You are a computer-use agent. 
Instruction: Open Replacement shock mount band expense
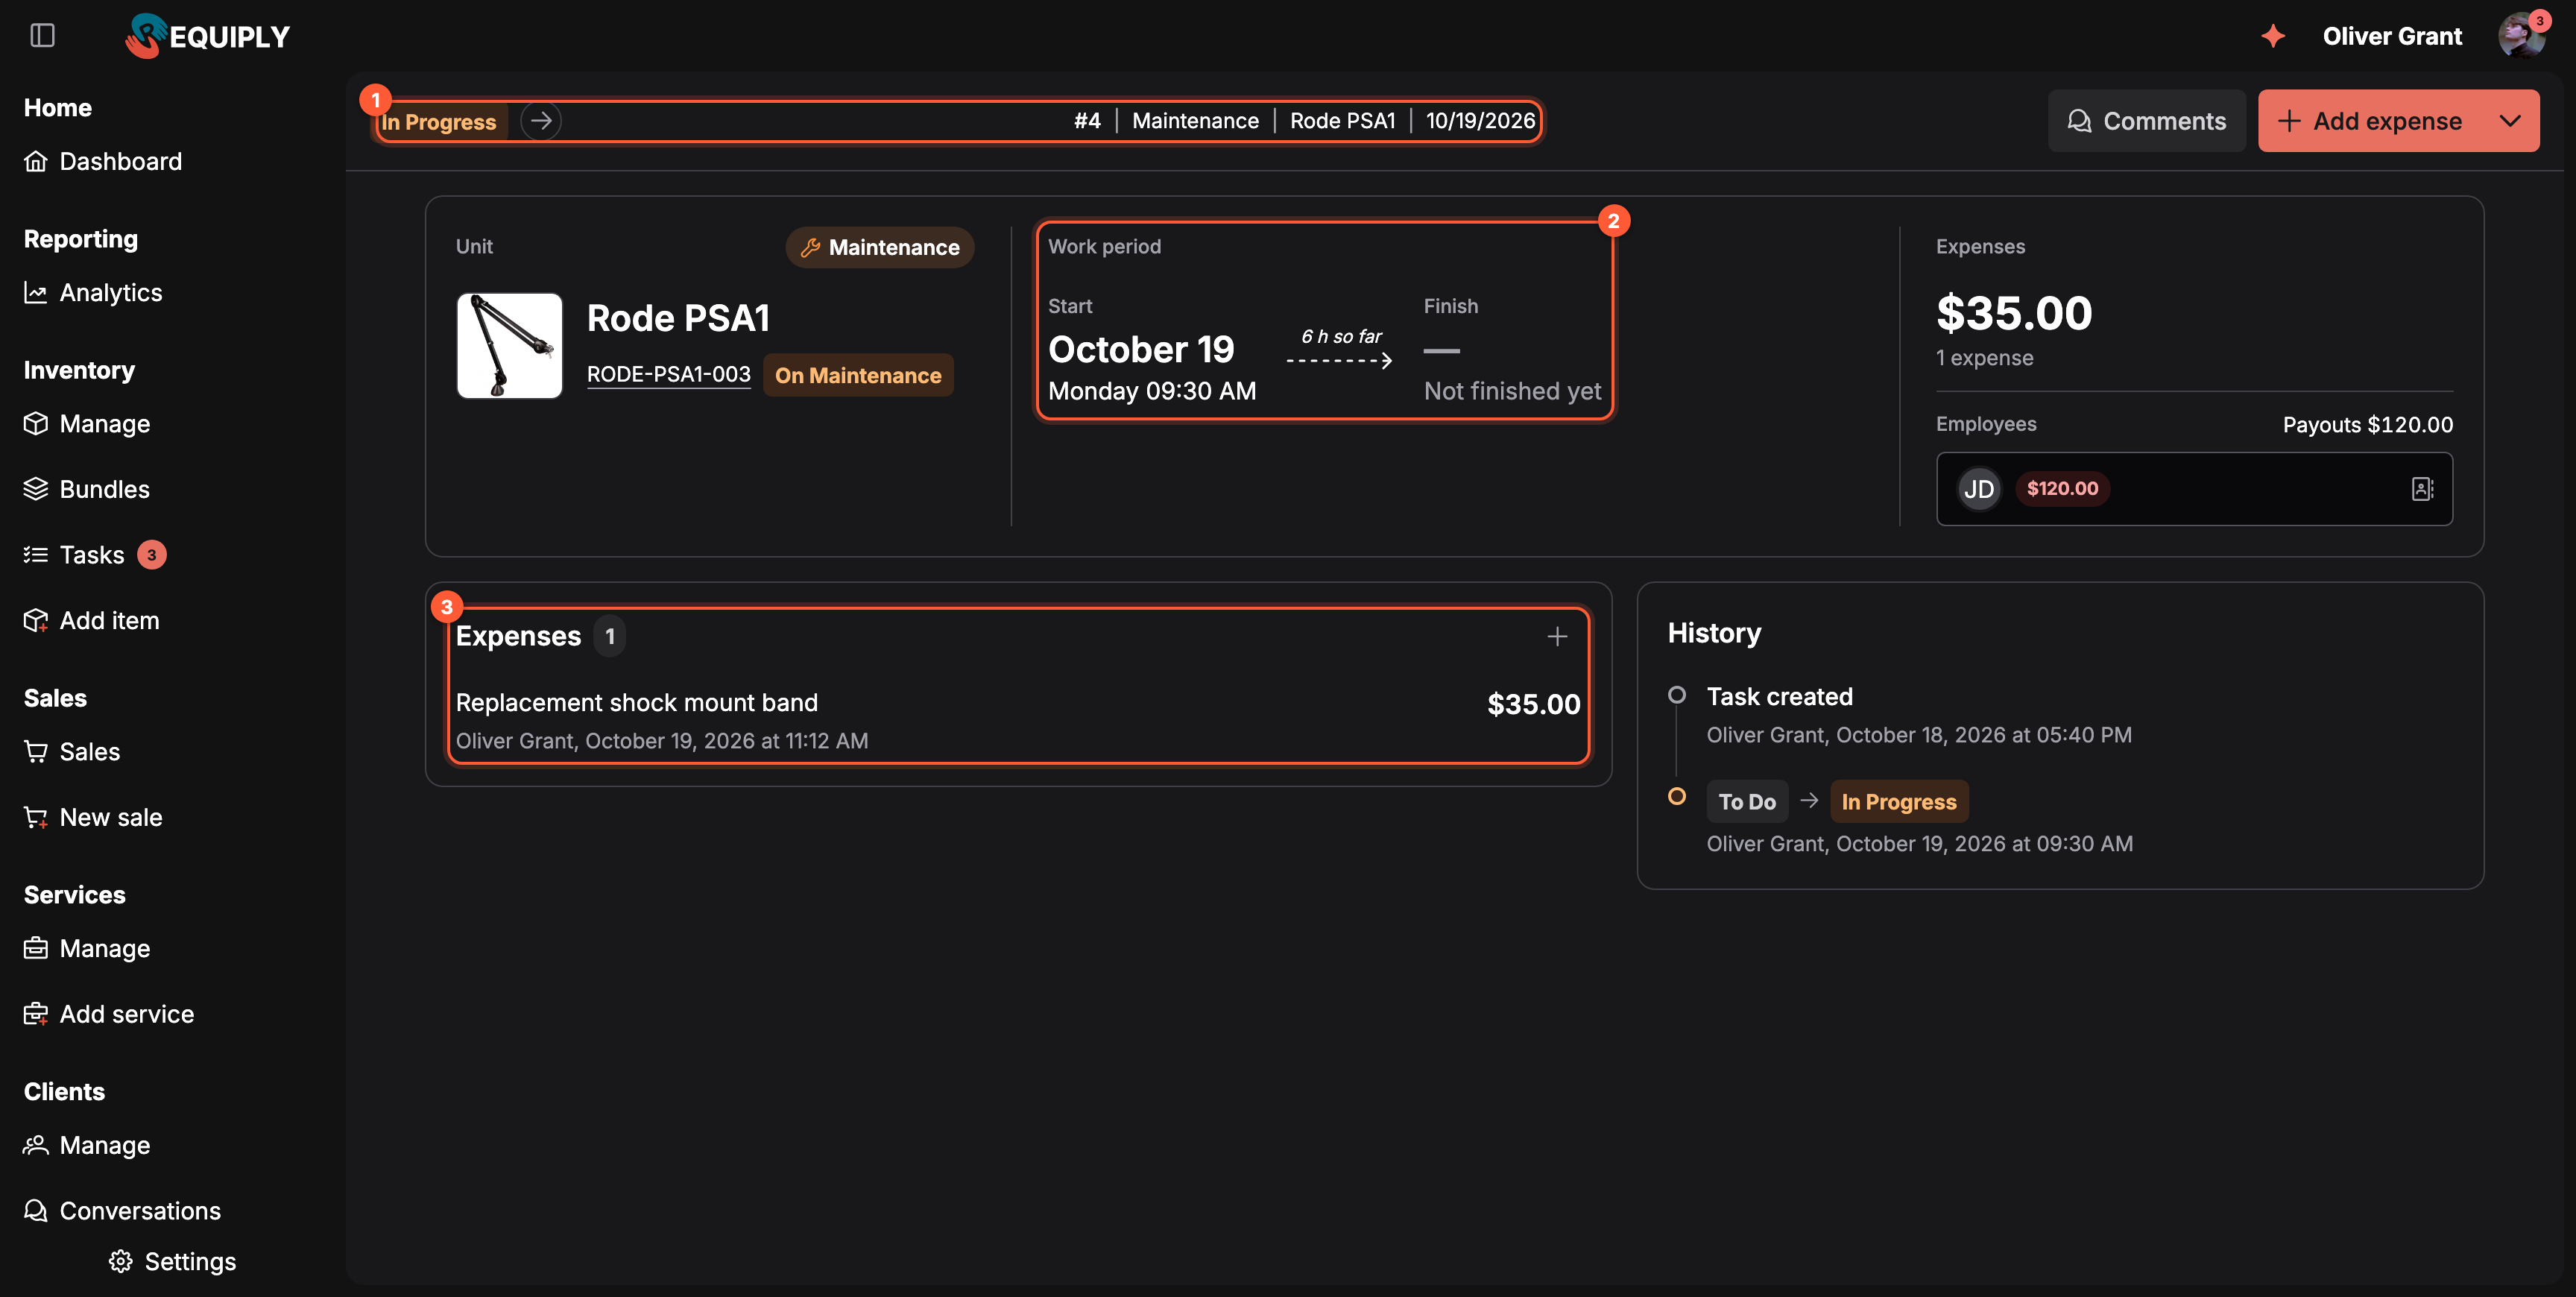1018,720
